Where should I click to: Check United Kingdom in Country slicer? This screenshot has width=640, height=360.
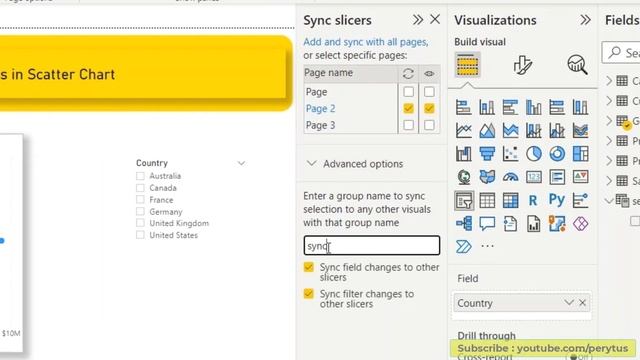point(140,223)
